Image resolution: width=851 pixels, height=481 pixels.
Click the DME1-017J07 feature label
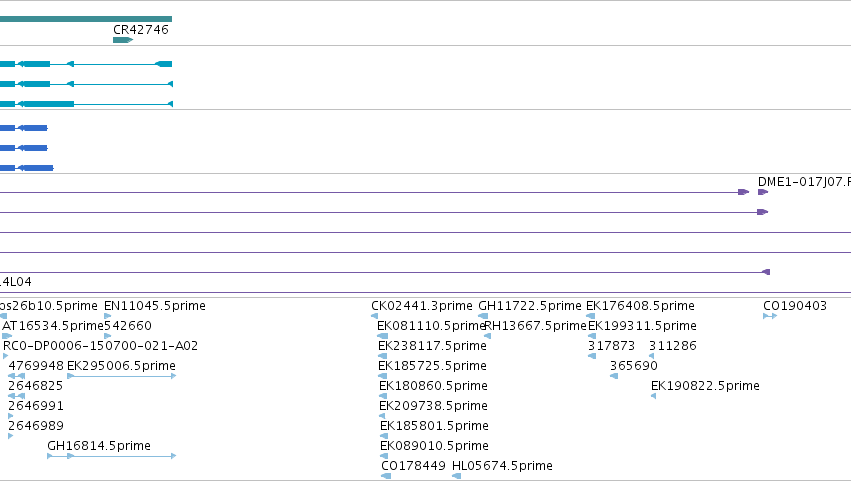pos(804,182)
